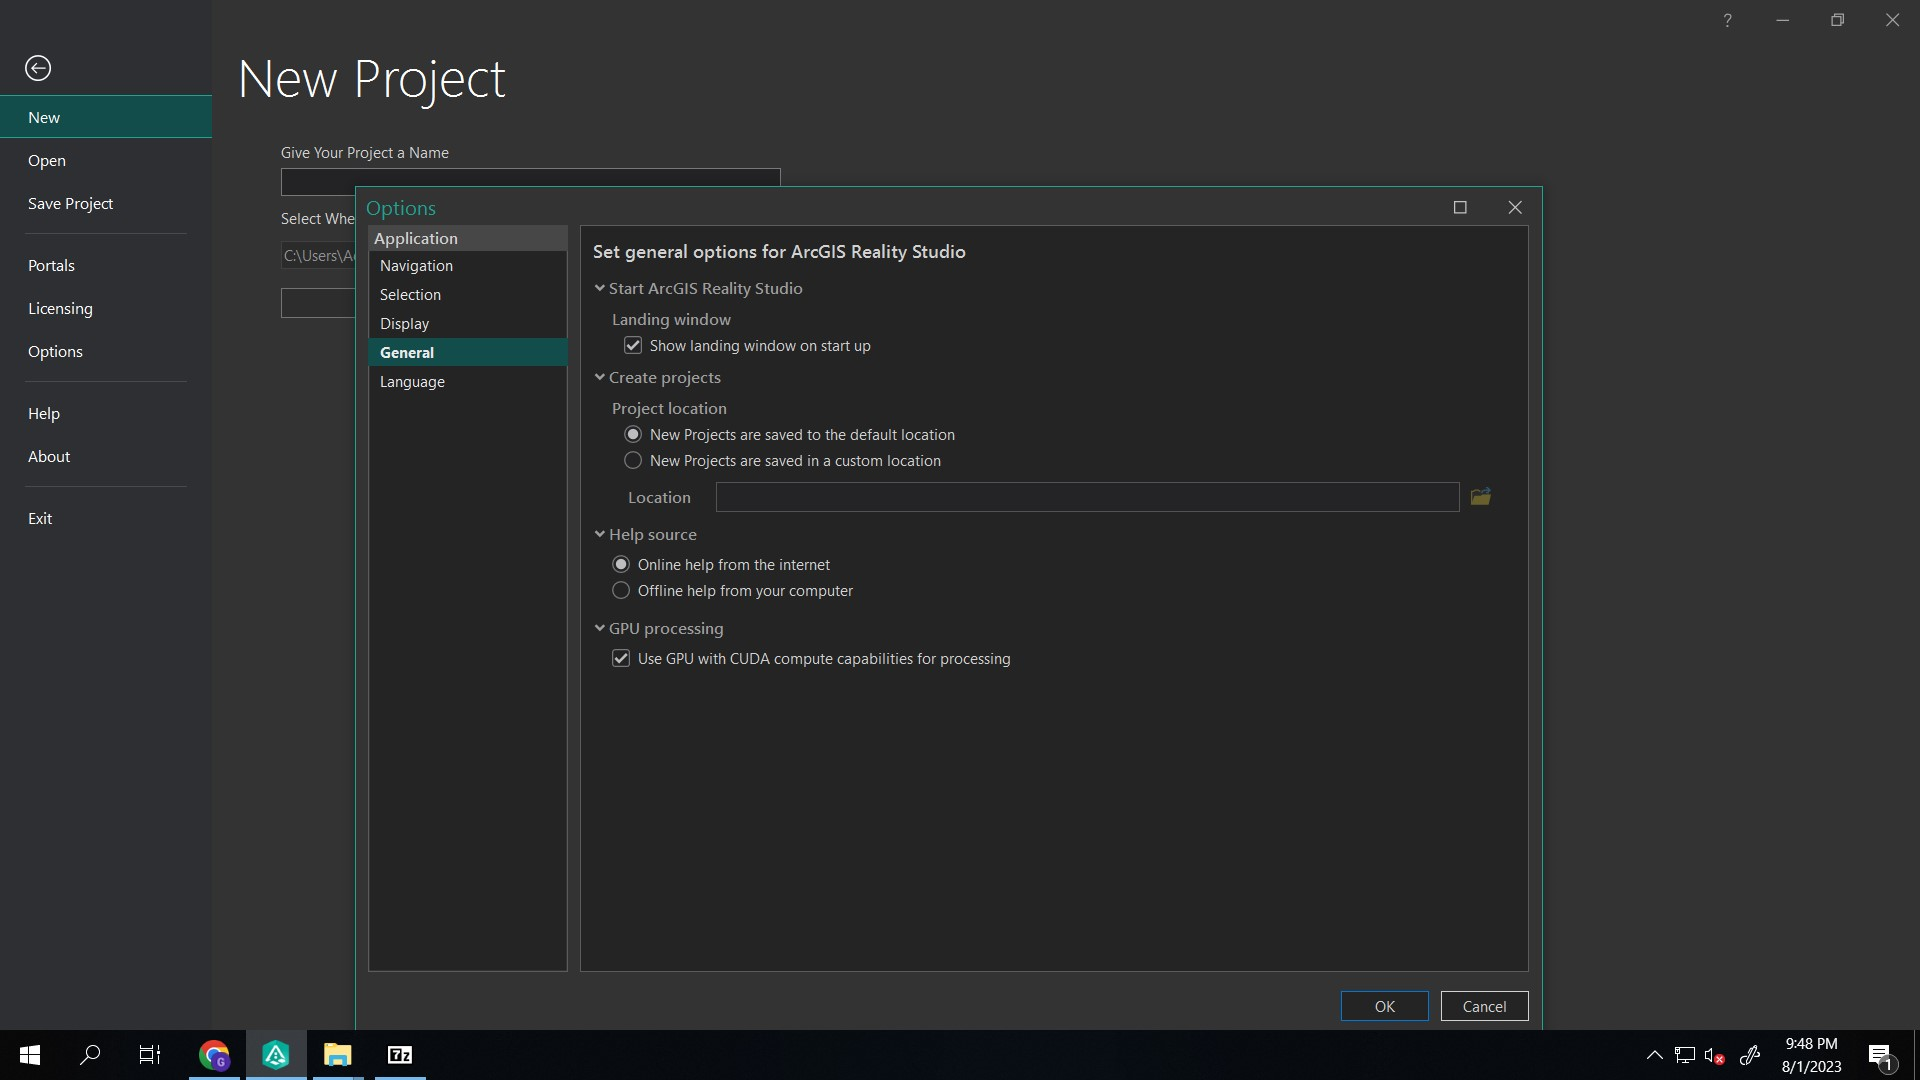Open the notification center icon
The width and height of the screenshot is (1920, 1080).
click(1880, 1056)
